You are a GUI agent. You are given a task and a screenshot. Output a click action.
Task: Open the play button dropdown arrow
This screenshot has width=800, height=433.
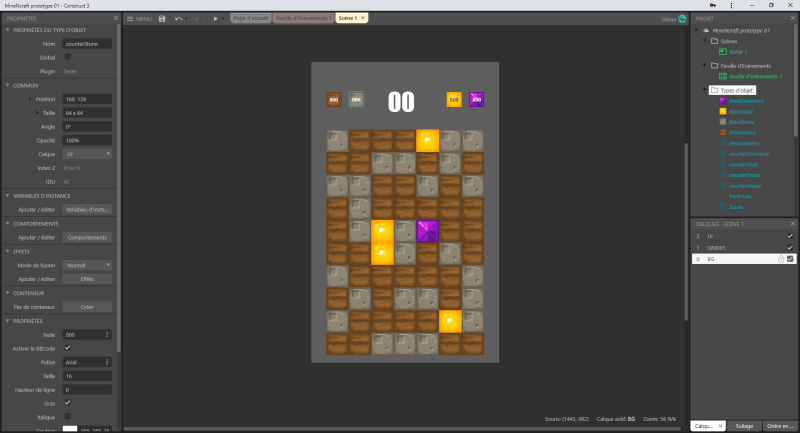coord(223,19)
